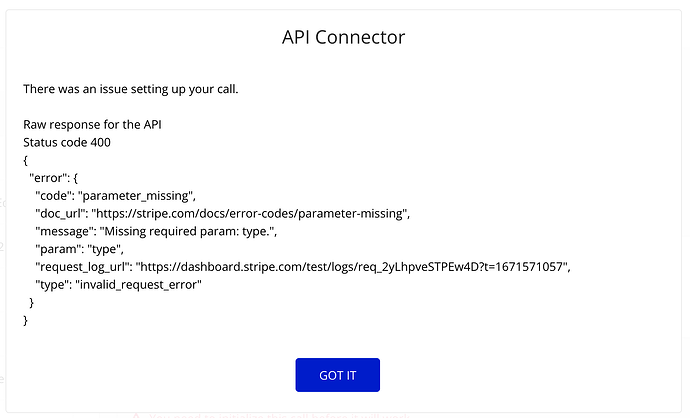Click the "code": "parameter_missing" line
Screen dimensions: 690x418
click(115, 196)
